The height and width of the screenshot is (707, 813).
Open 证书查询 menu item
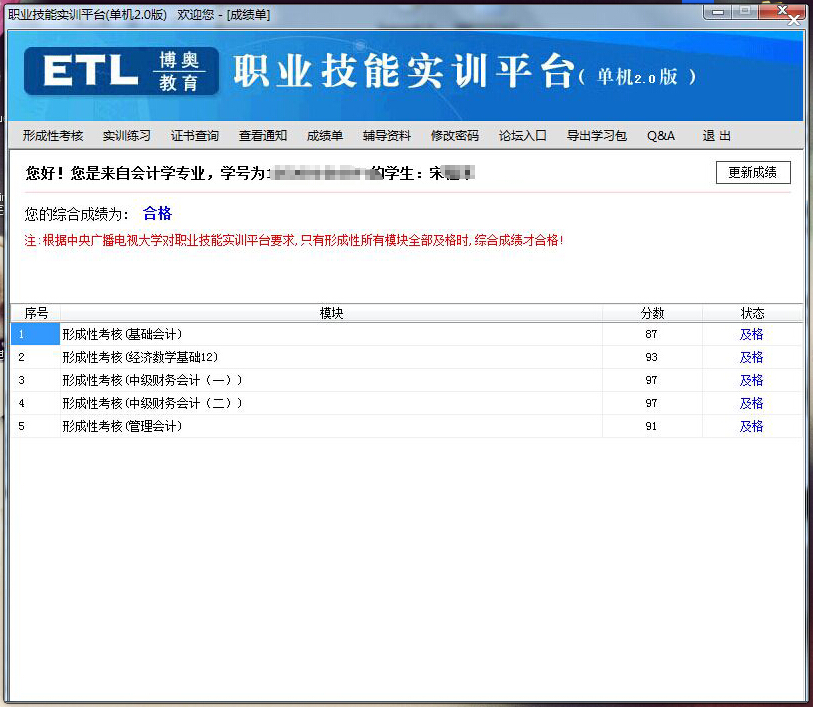coord(195,136)
